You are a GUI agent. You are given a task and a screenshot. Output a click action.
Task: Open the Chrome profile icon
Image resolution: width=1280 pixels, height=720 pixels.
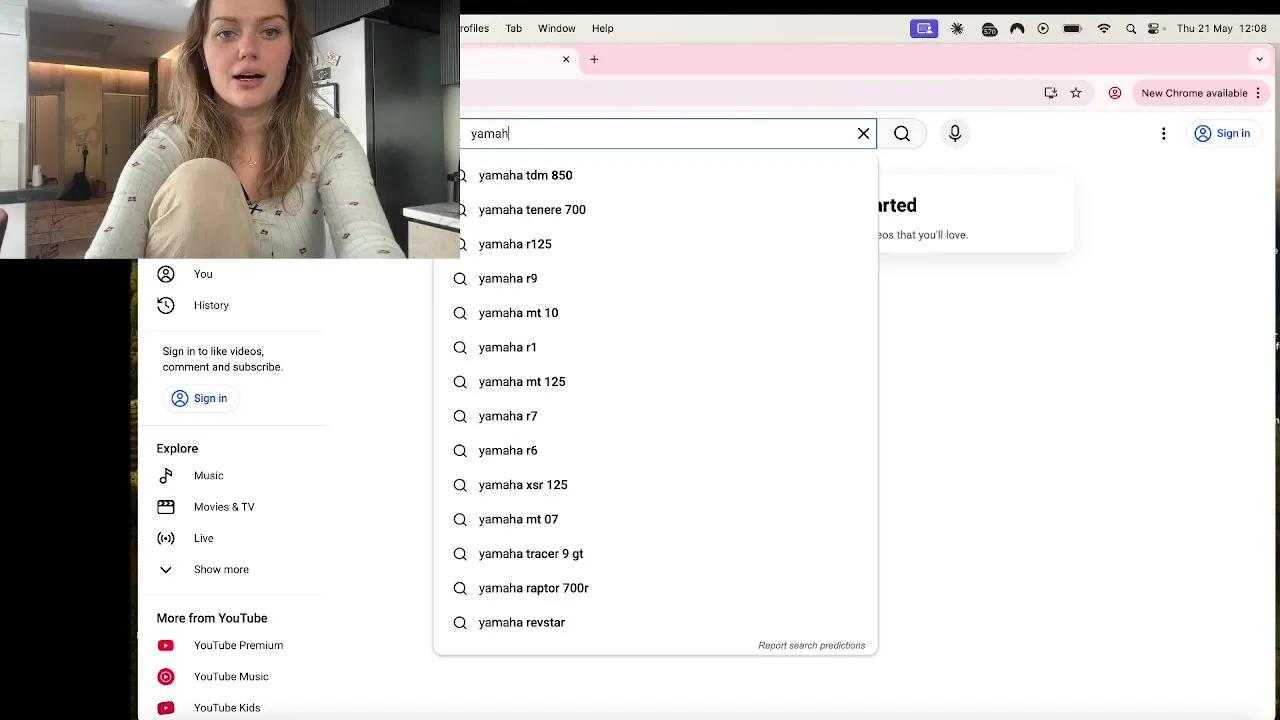pos(1115,93)
